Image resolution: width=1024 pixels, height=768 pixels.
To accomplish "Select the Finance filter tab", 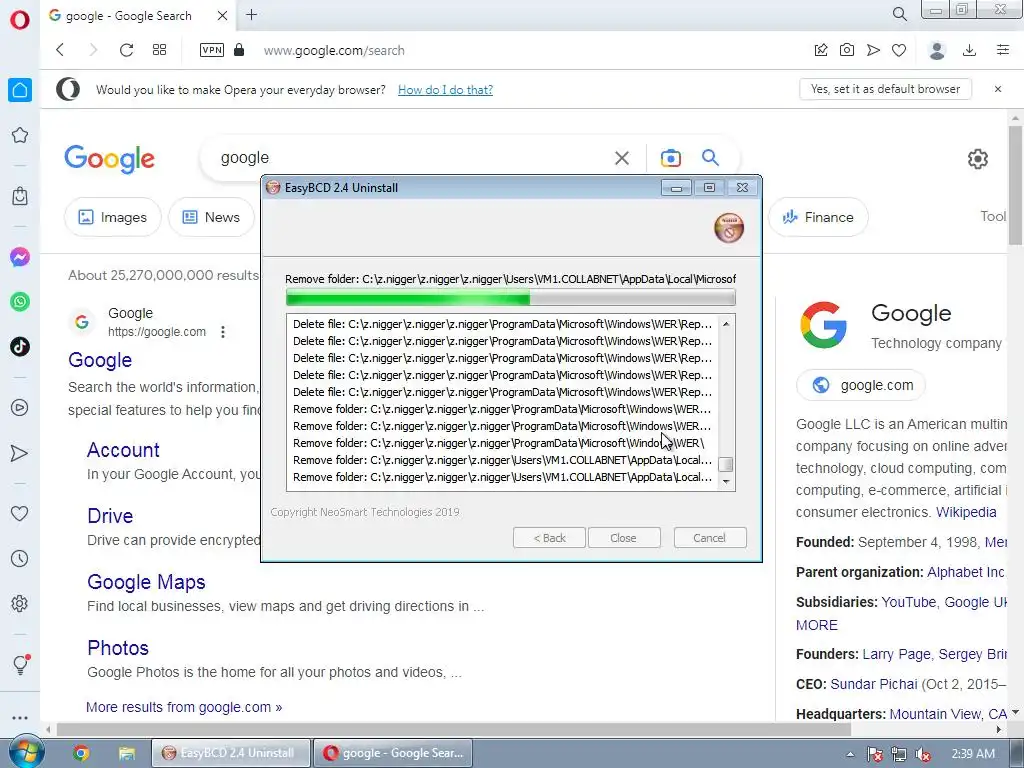I will coord(818,217).
